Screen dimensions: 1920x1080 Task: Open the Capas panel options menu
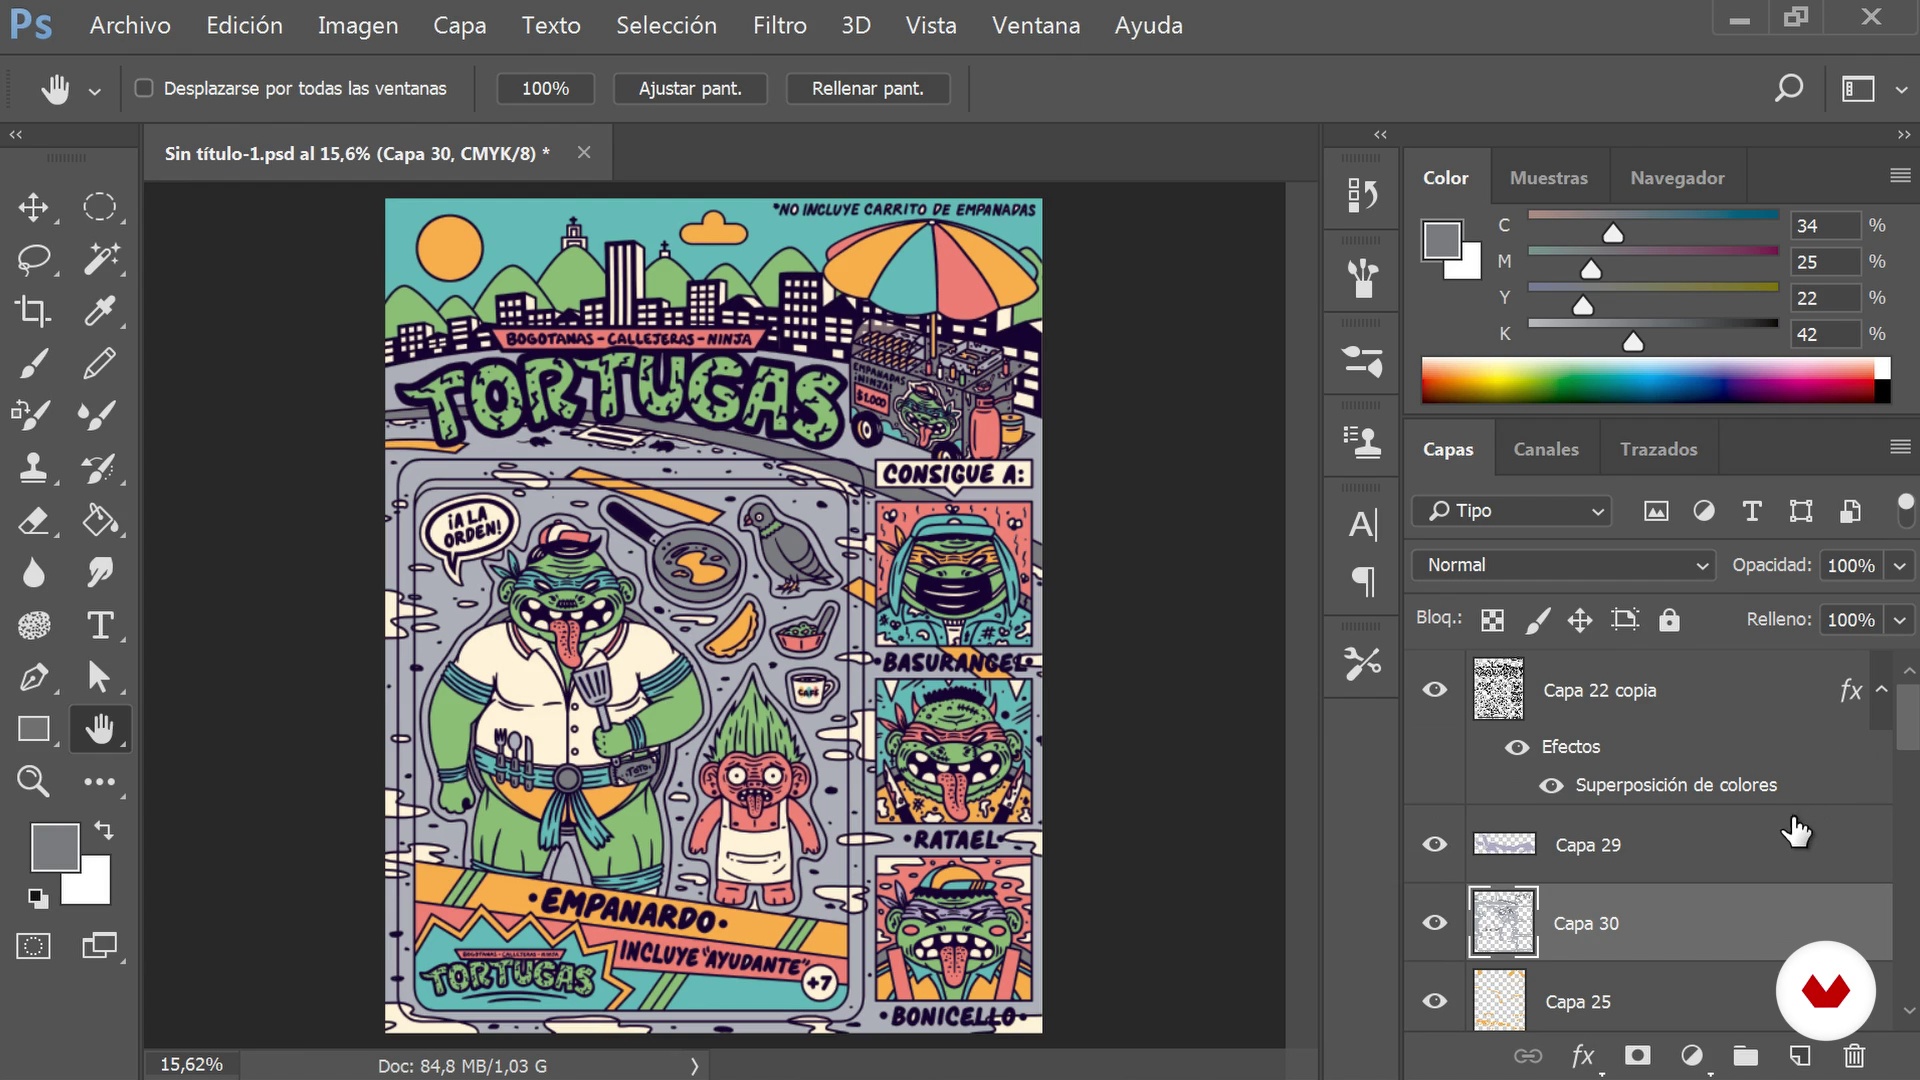click(x=1900, y=447)
